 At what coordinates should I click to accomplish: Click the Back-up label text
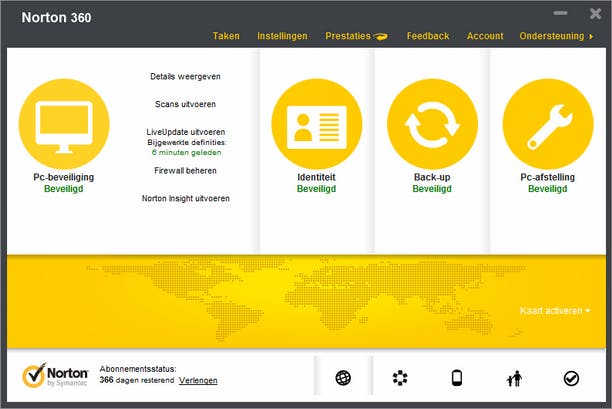[432, 177]
